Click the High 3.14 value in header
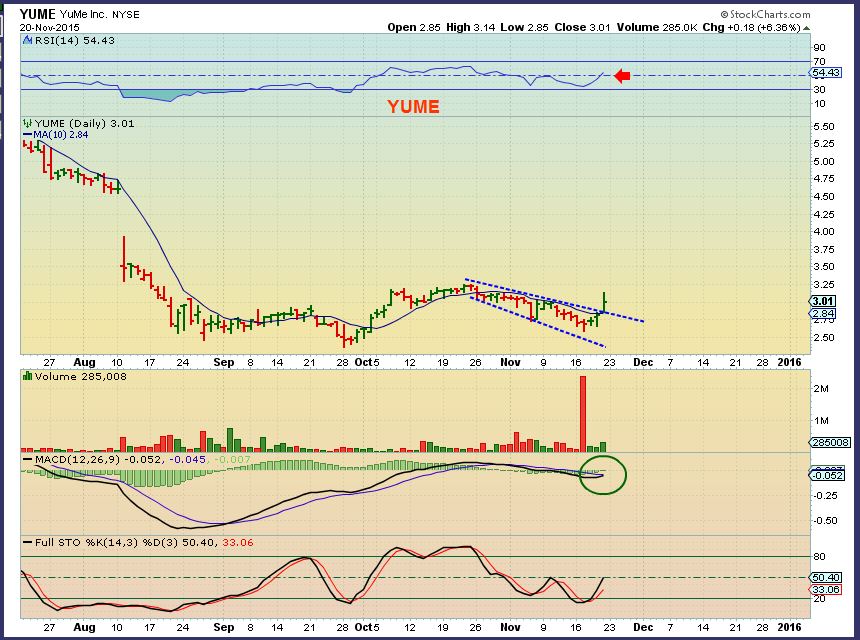 tap(470, 27)
